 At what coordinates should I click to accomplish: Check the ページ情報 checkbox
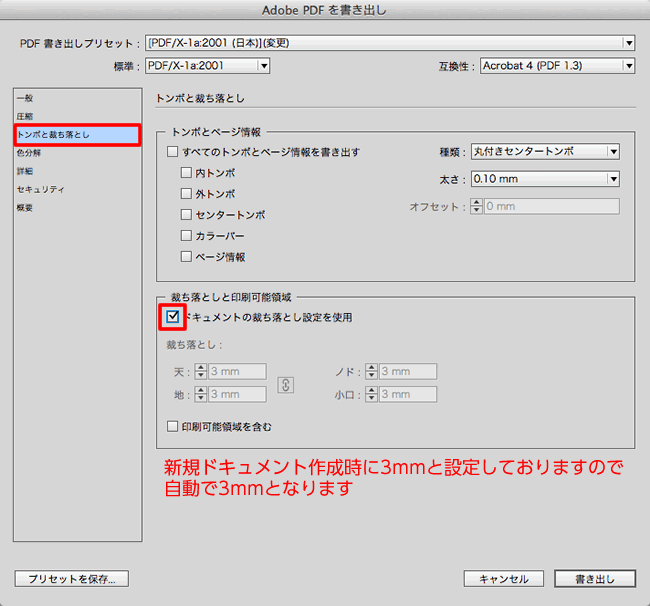(x=186, y=257)
